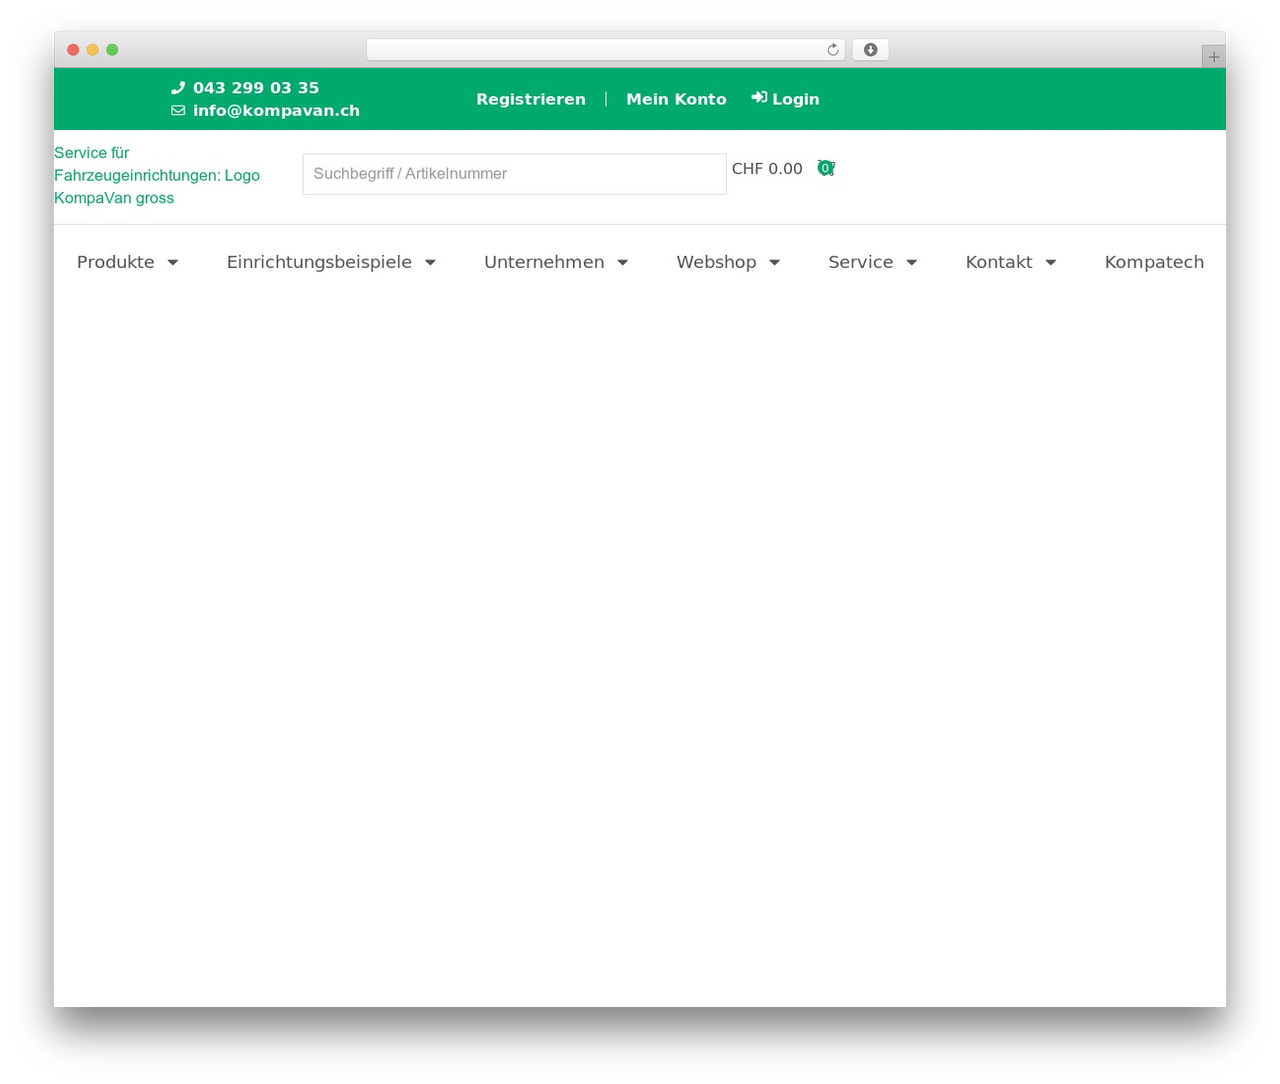The height and width of the screenshot is (1084, 1280).
Task: Click the Login arrow icon
Action: [x=759, y=97]
